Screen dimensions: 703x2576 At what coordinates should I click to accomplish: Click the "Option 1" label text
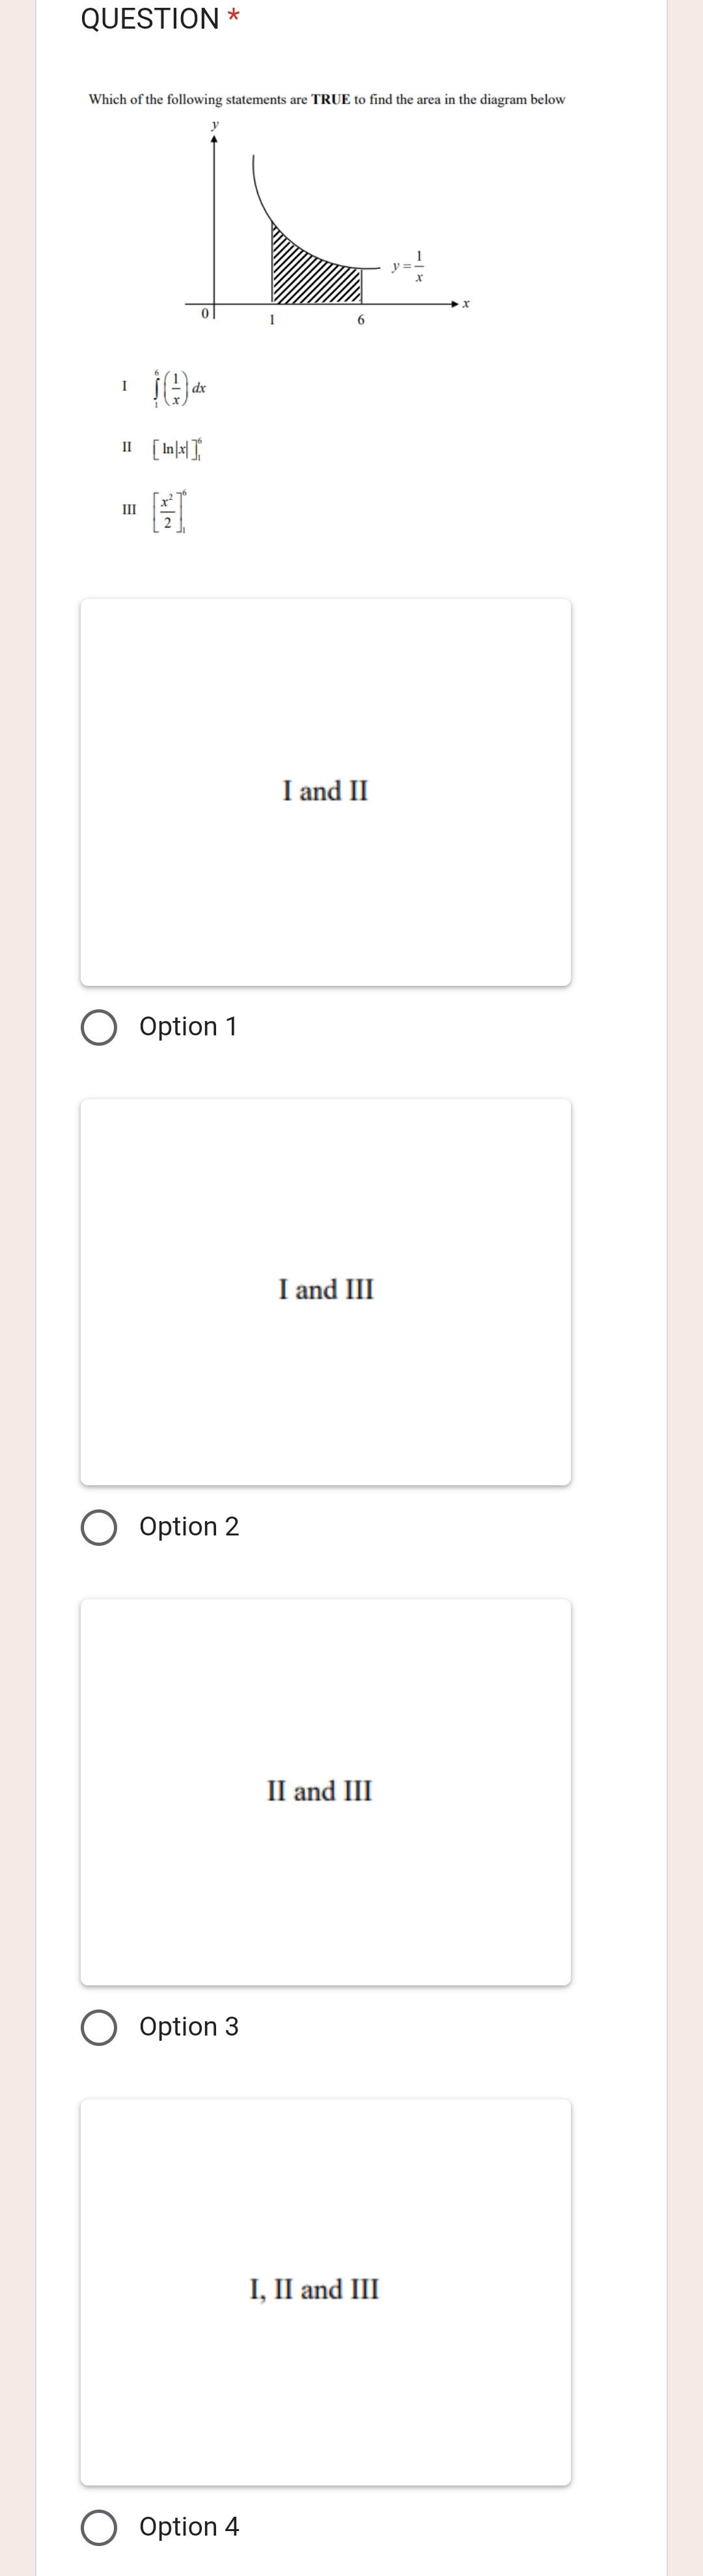188,1027
